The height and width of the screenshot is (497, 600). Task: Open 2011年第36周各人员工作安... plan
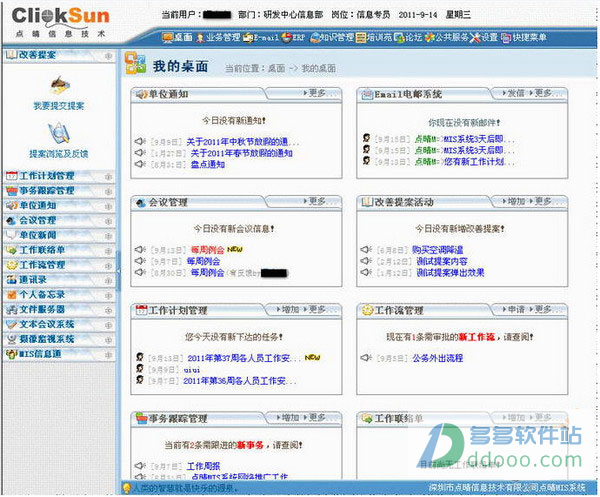coord(240,381)
